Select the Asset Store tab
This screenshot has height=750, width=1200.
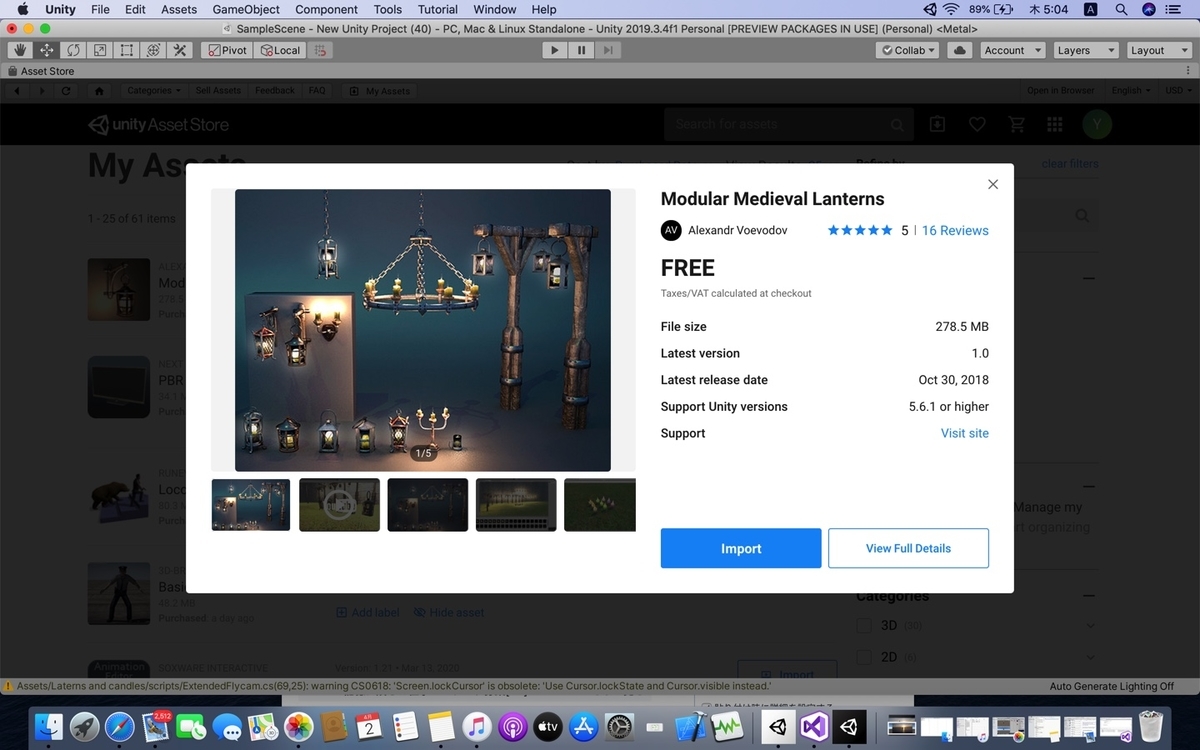[41, 71]
